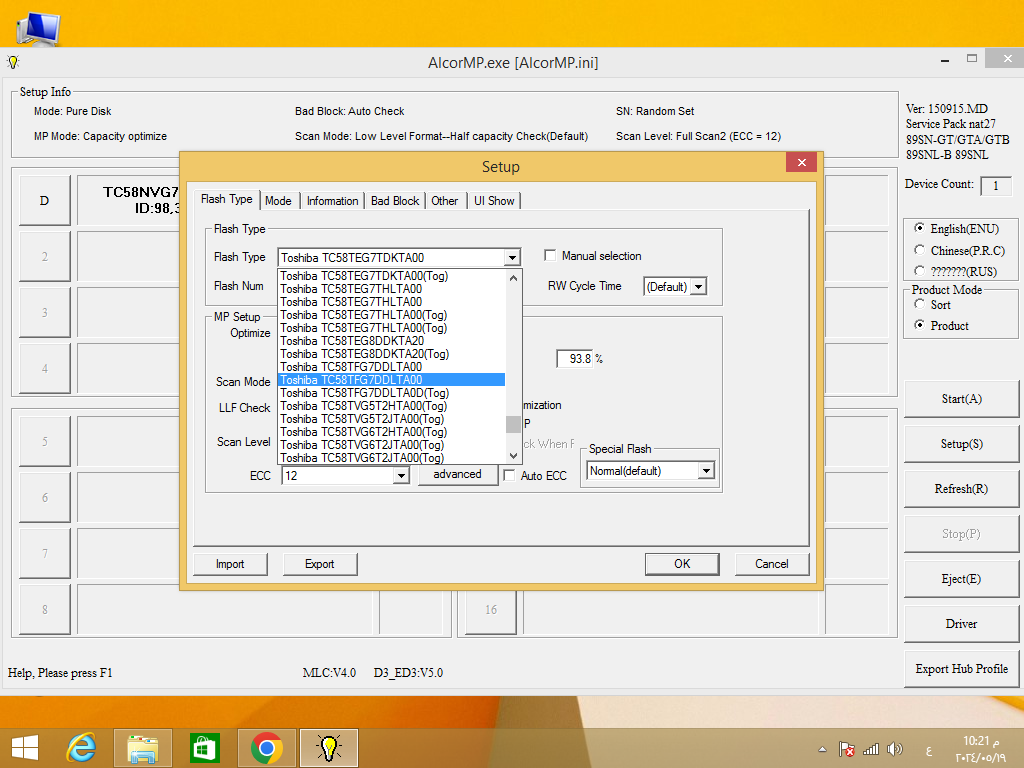The image size is (1024, 768).
Task: Open the Bad Block tab
Action: point(394,200)
